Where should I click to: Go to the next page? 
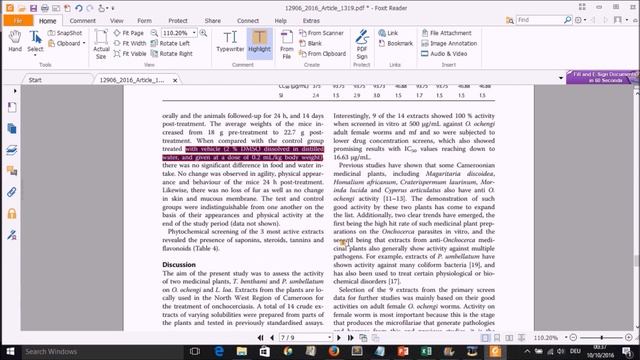[x=339, y=338]
